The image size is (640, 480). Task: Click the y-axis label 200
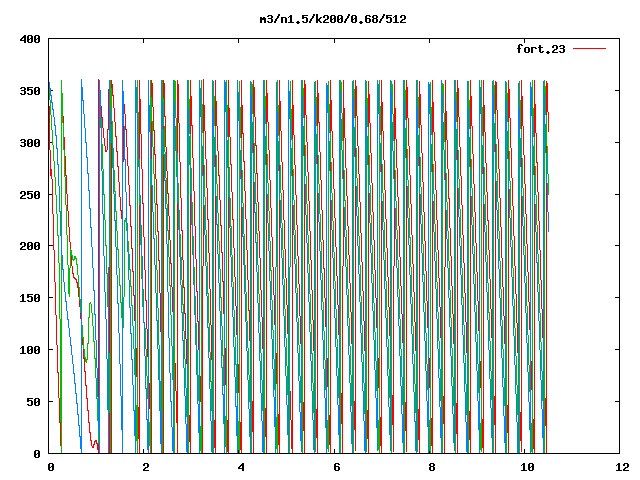[x=30, y=246]
